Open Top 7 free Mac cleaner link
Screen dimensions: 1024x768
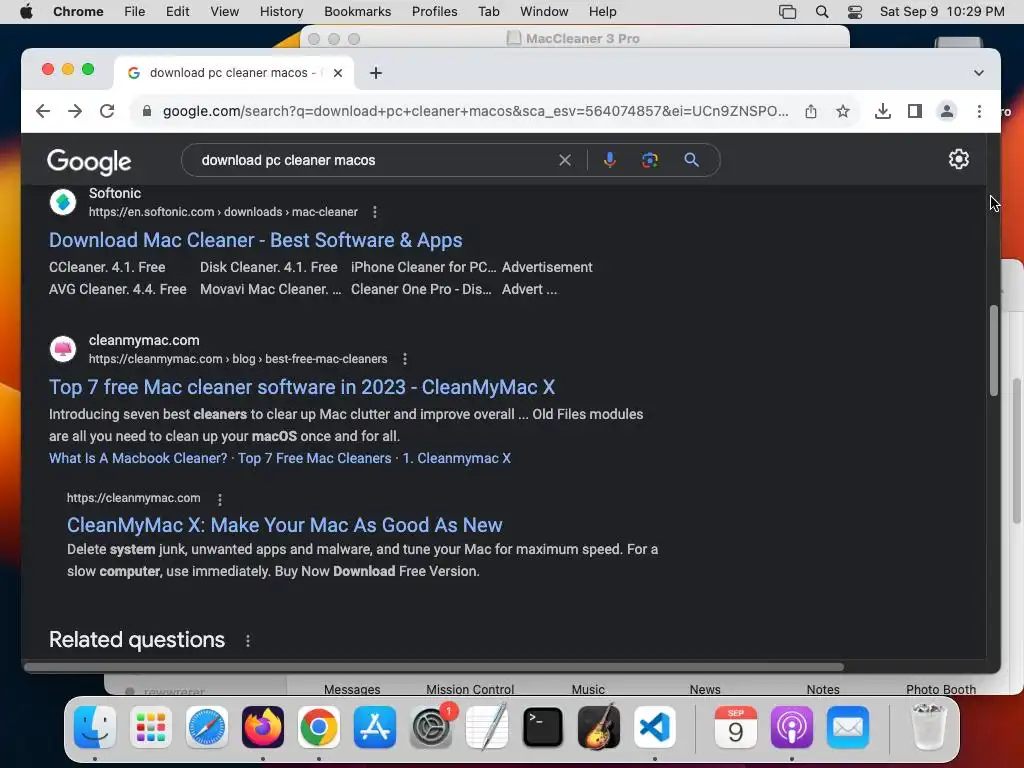pos(302,387)
